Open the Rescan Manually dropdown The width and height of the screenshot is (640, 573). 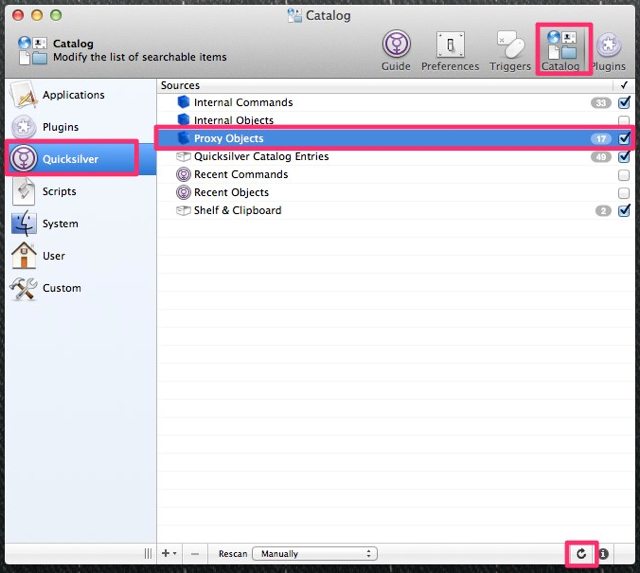point(315,554)
